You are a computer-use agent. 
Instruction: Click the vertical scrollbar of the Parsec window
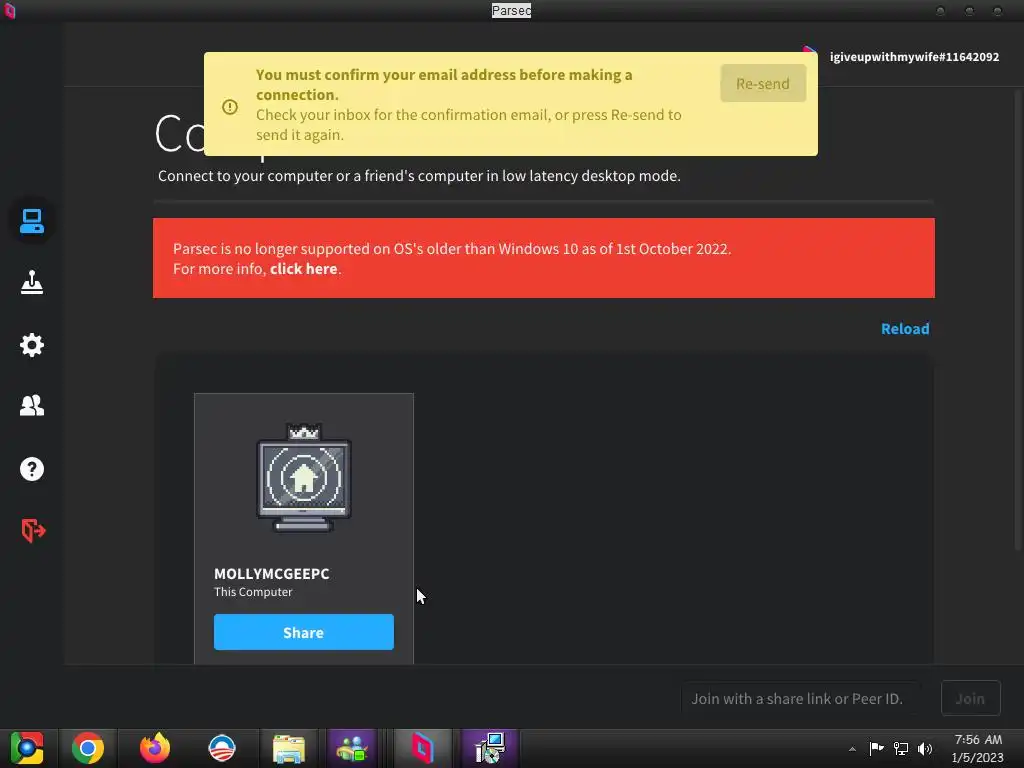coord(1017,320)
